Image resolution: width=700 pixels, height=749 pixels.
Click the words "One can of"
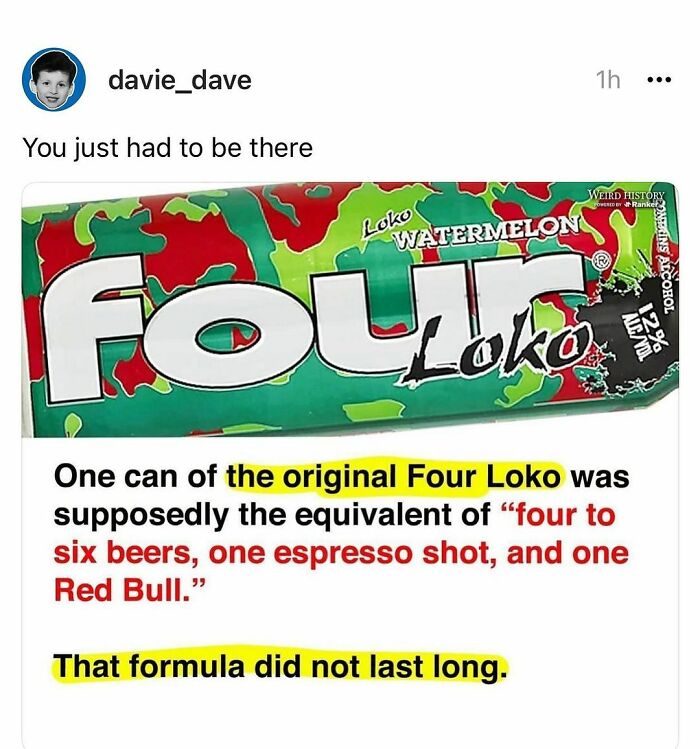point(136,477)
